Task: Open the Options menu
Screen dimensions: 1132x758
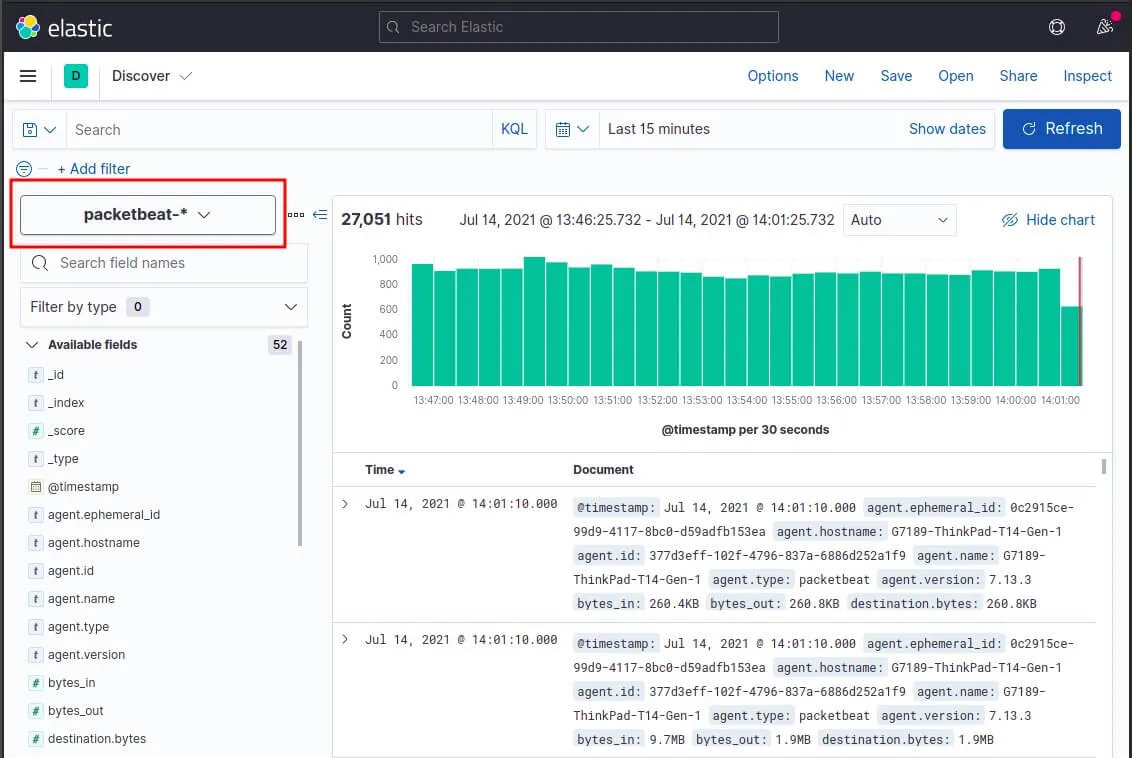Action: click(772, 76)
